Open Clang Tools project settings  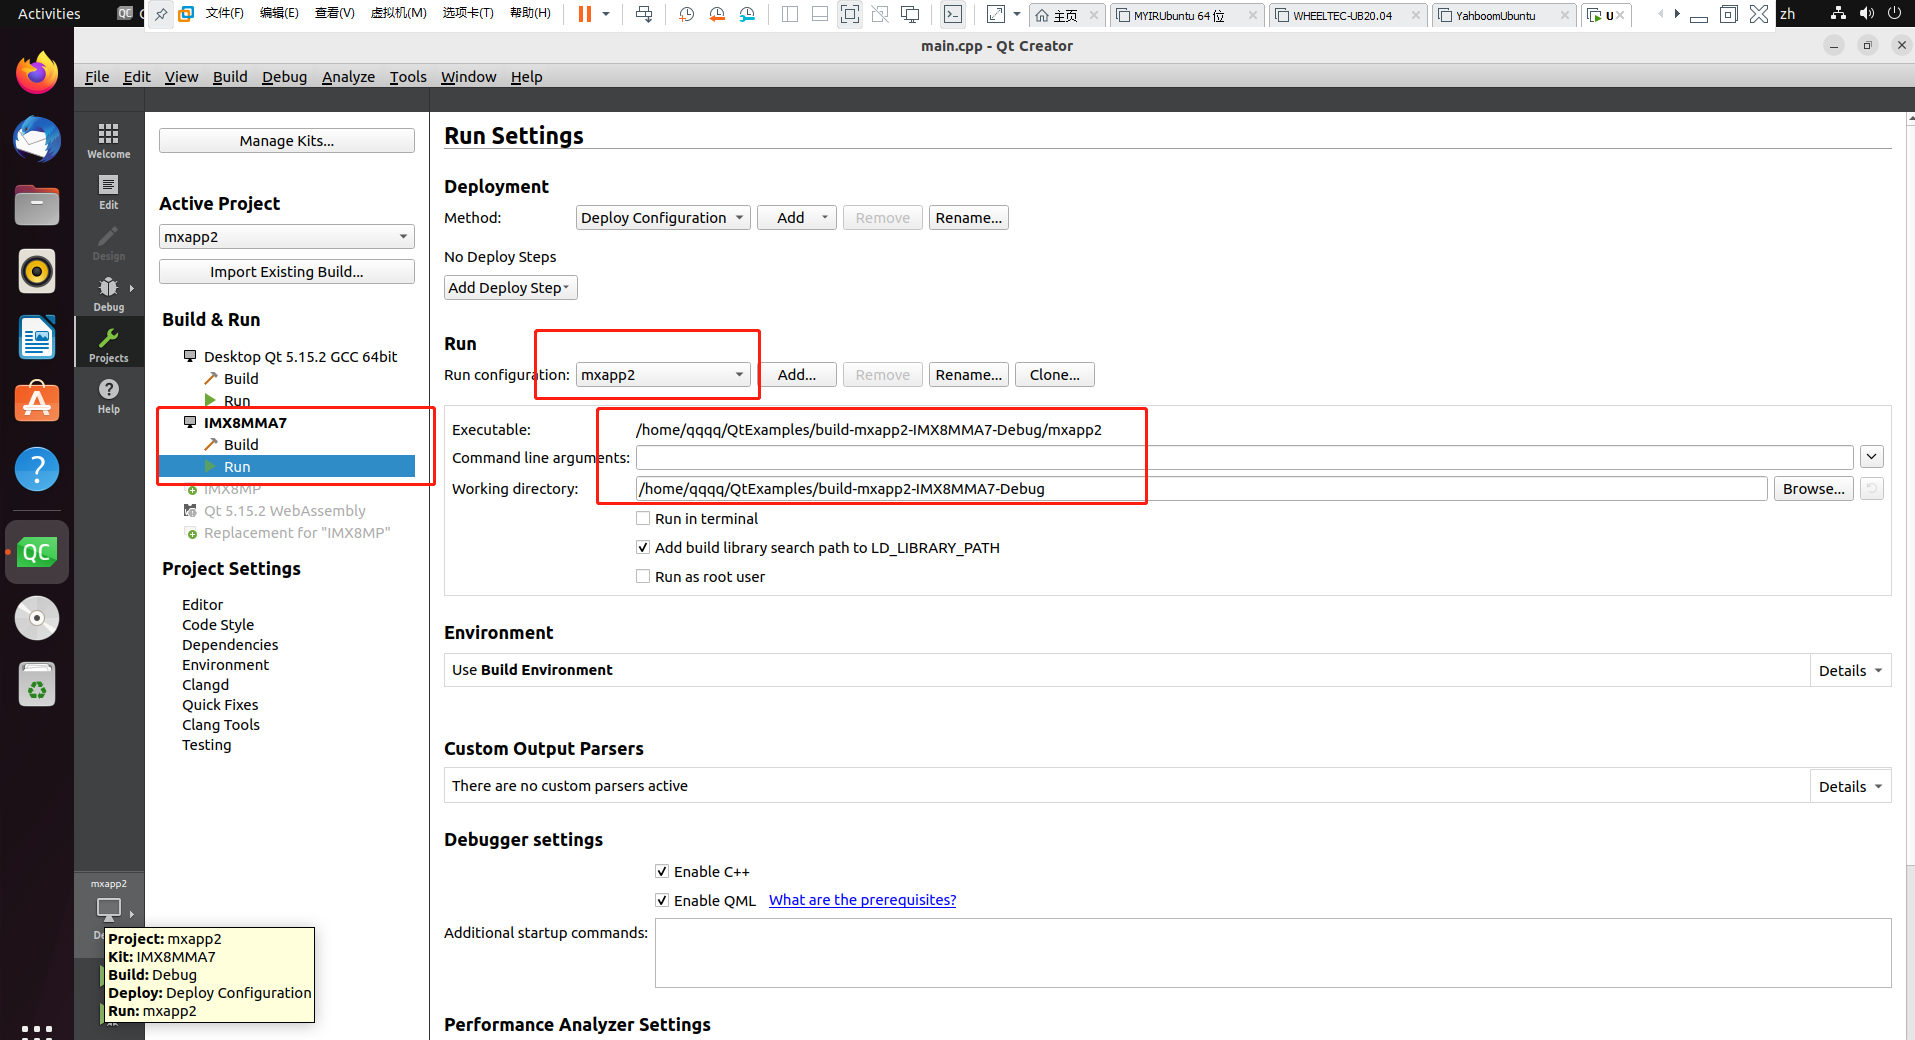[x=221, y=725]
